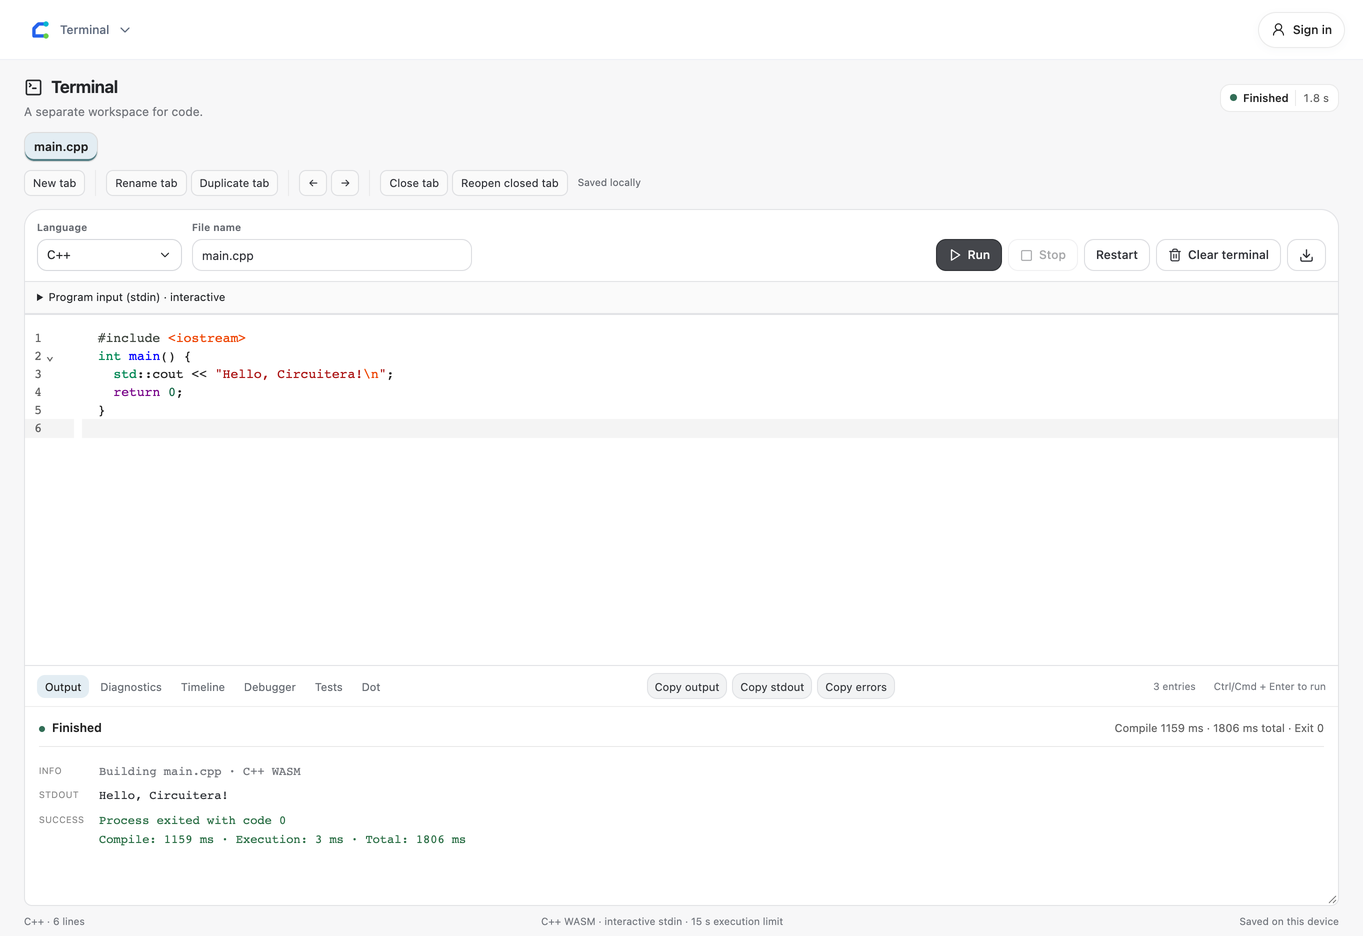Click Clear terminal trash button

(x=1218, y=255)
